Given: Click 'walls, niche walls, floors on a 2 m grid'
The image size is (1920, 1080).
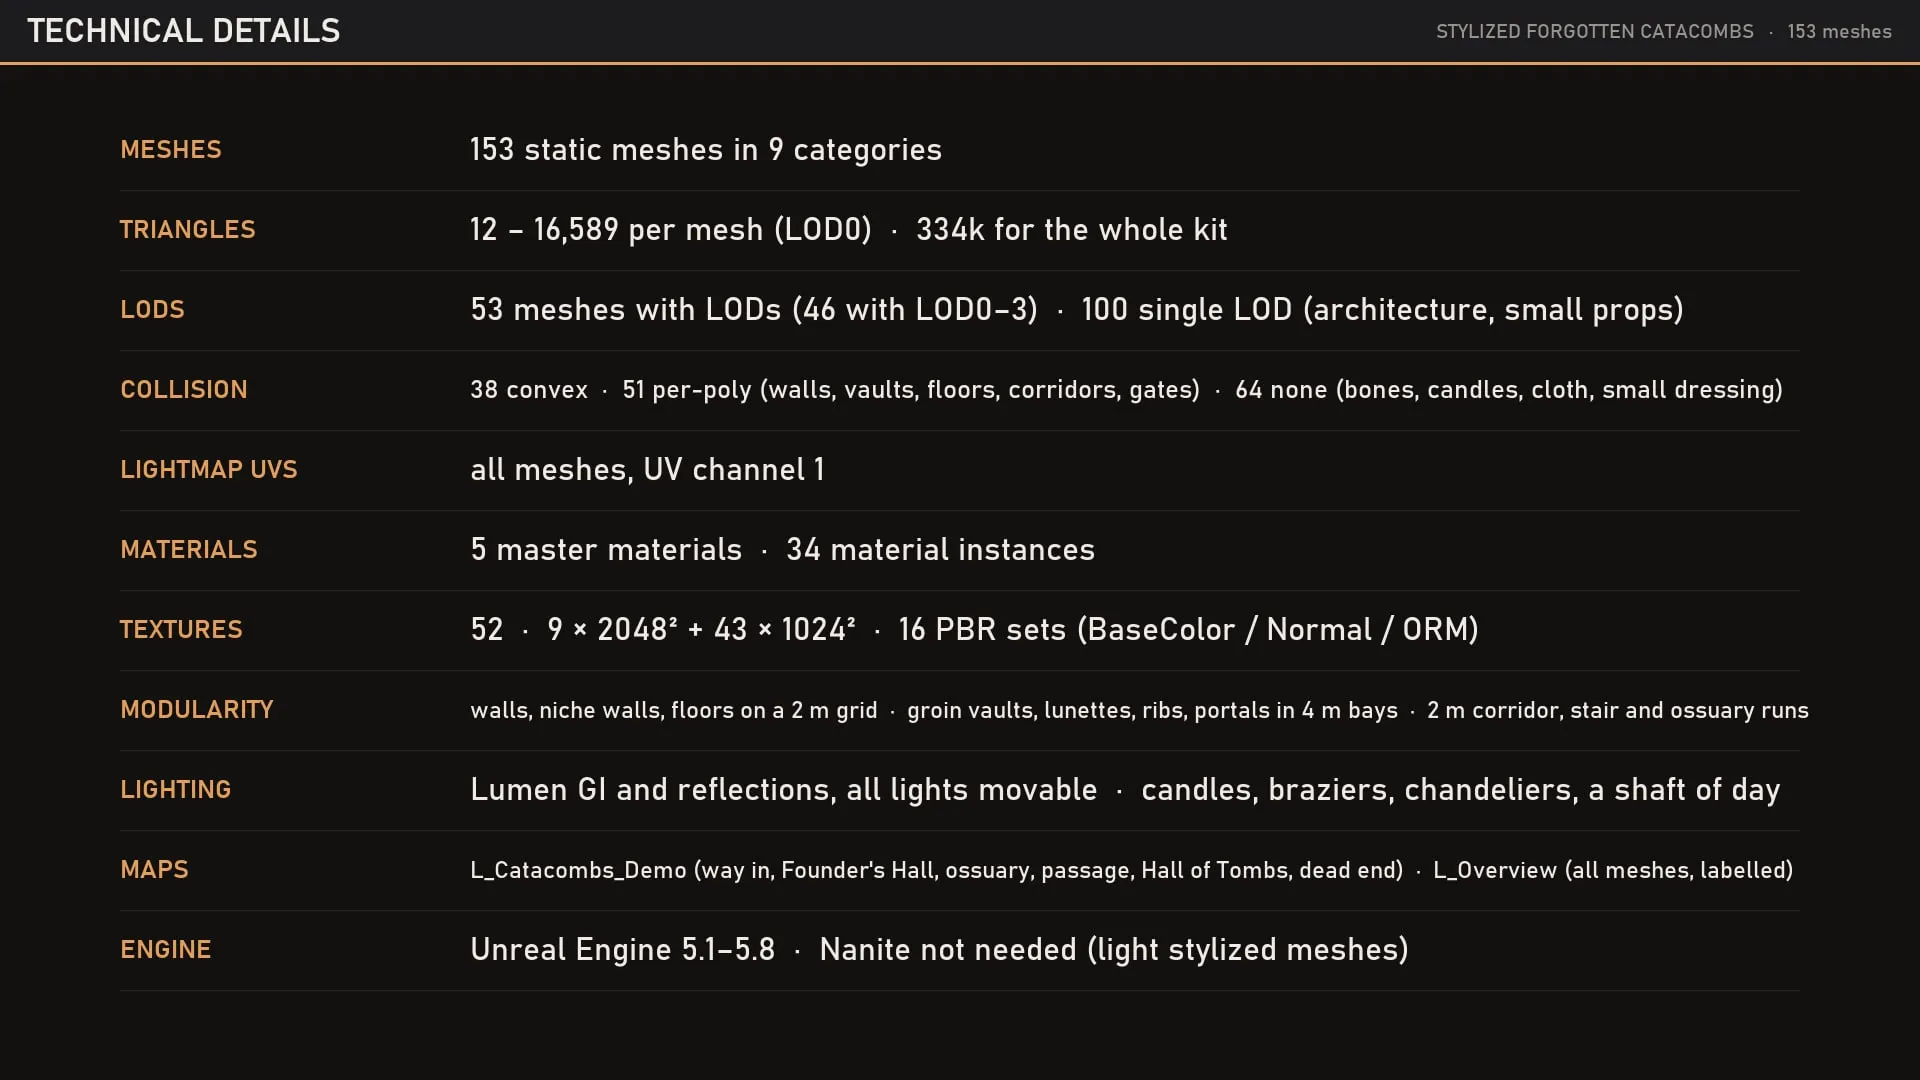Looking at the screenshot, I should click(x=674, y=710).
